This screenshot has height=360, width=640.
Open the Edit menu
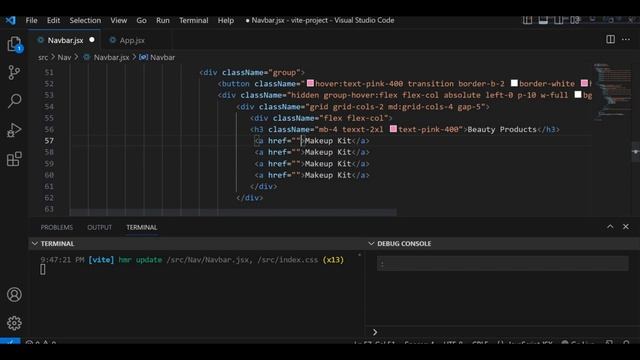pyautogui.click(x=53, y=20)
